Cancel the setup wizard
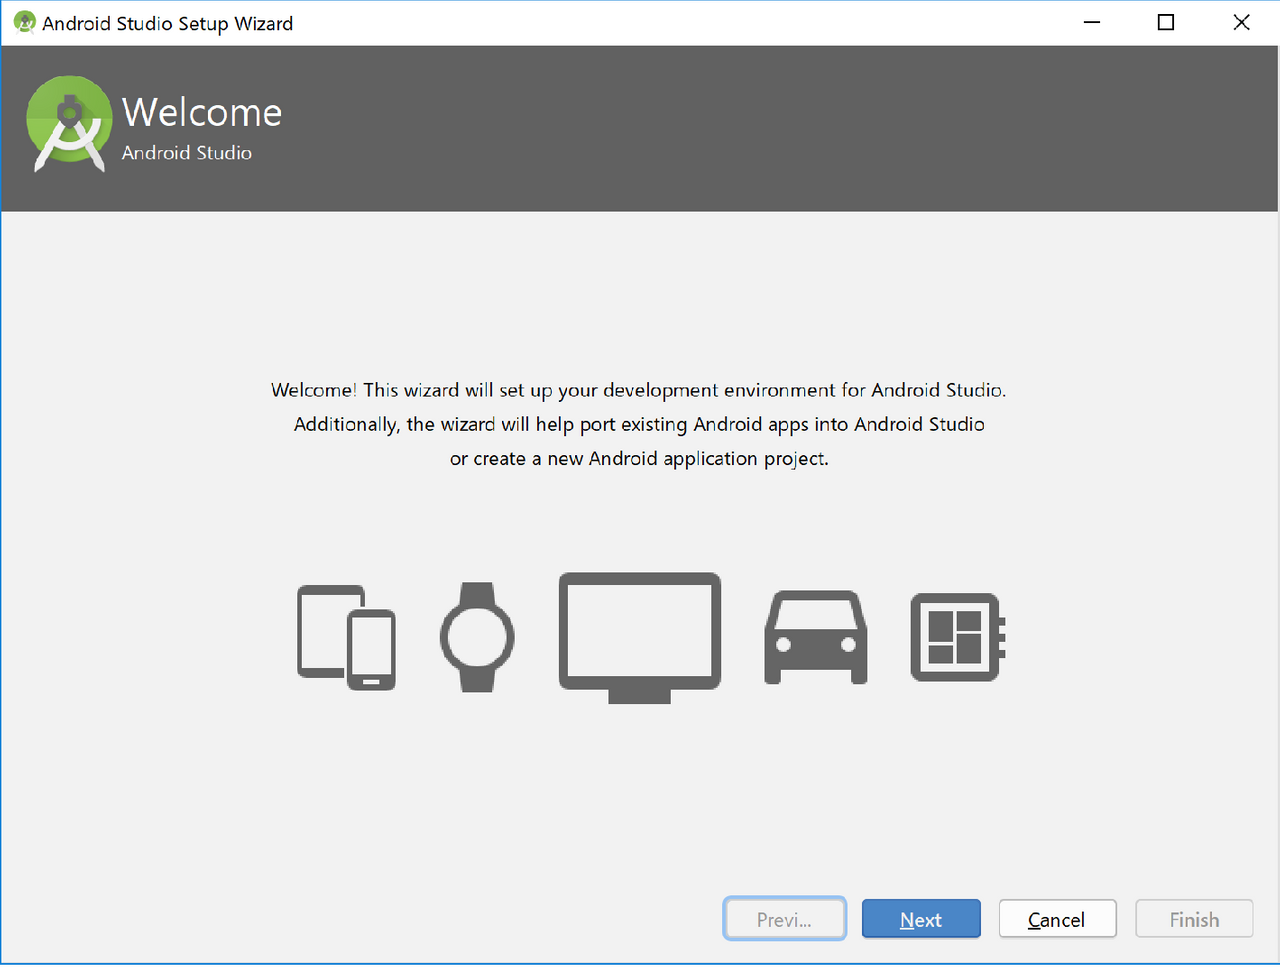This screenshot has width=1280, height=967. pos(1057,919)
